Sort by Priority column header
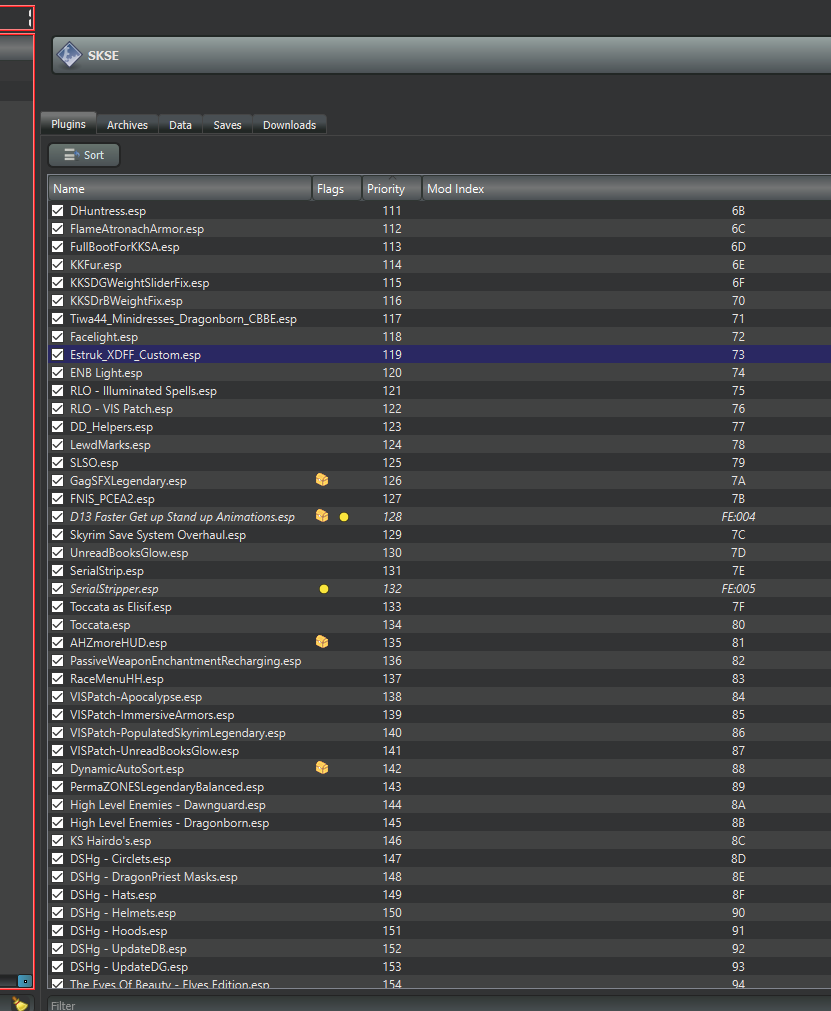The height and width of the screenshot is (1011, 831). [391, 189]
